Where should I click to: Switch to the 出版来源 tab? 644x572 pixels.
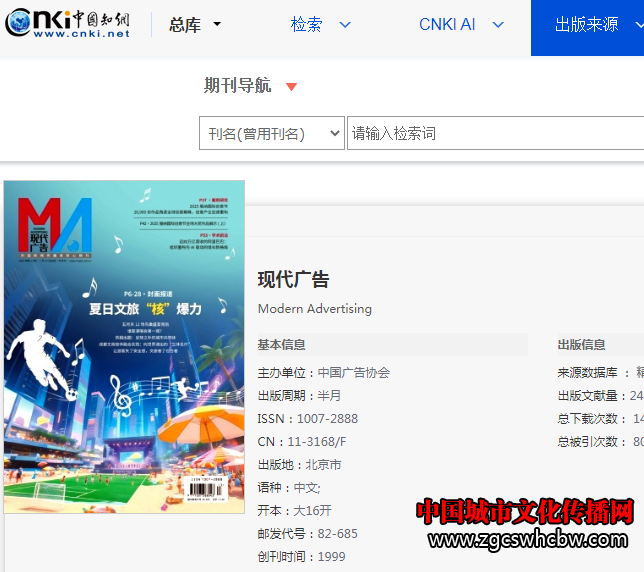pos(587,25)
